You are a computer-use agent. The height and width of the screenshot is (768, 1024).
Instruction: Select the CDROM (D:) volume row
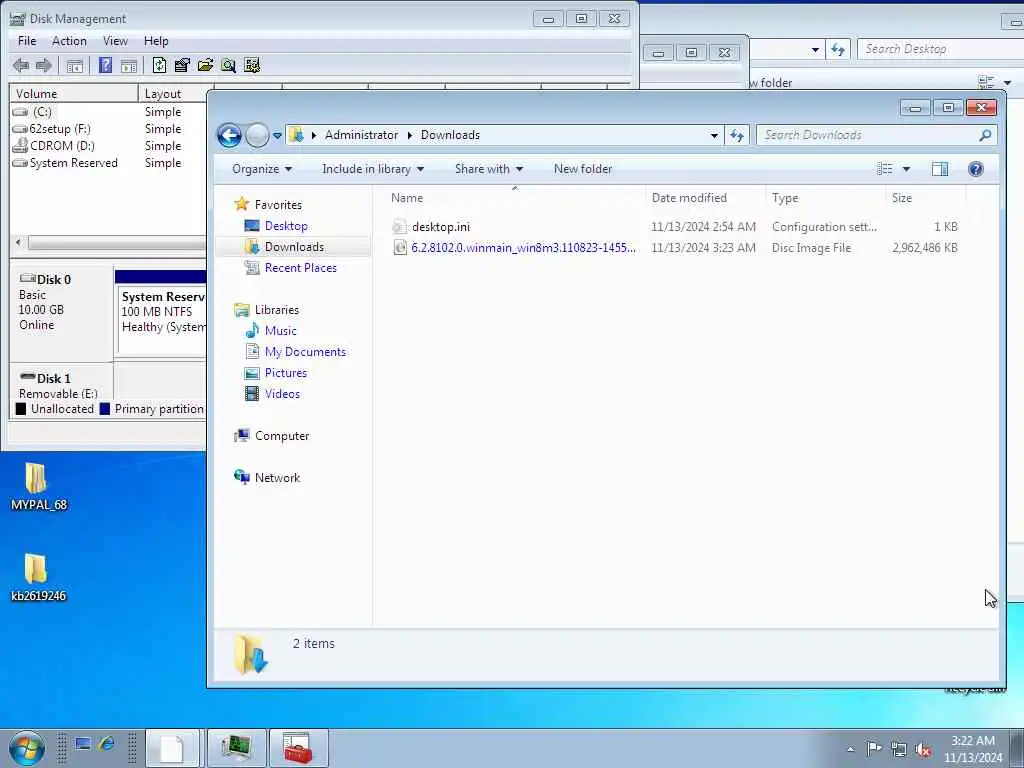tap(108, 146)
